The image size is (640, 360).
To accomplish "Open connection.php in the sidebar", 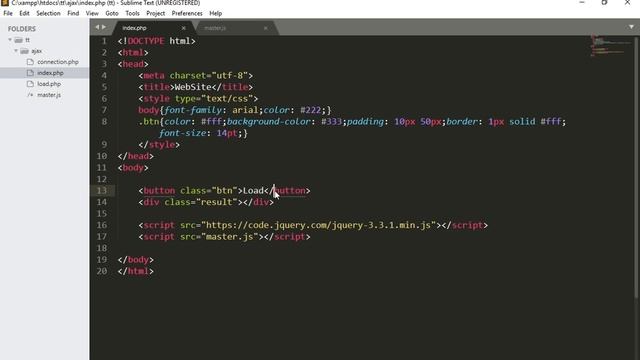I will coord(58,62).
